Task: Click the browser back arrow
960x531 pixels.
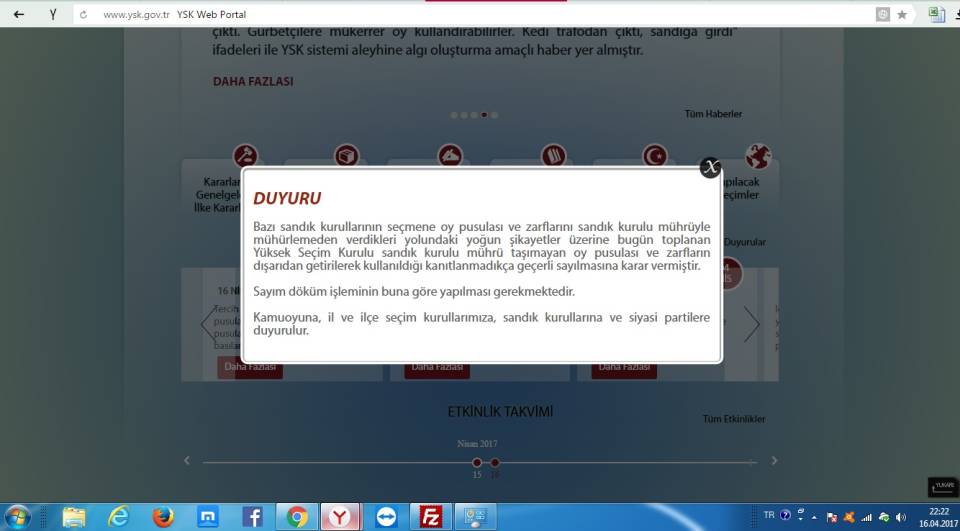Action: pyautogui.click(x=18, y=15)
